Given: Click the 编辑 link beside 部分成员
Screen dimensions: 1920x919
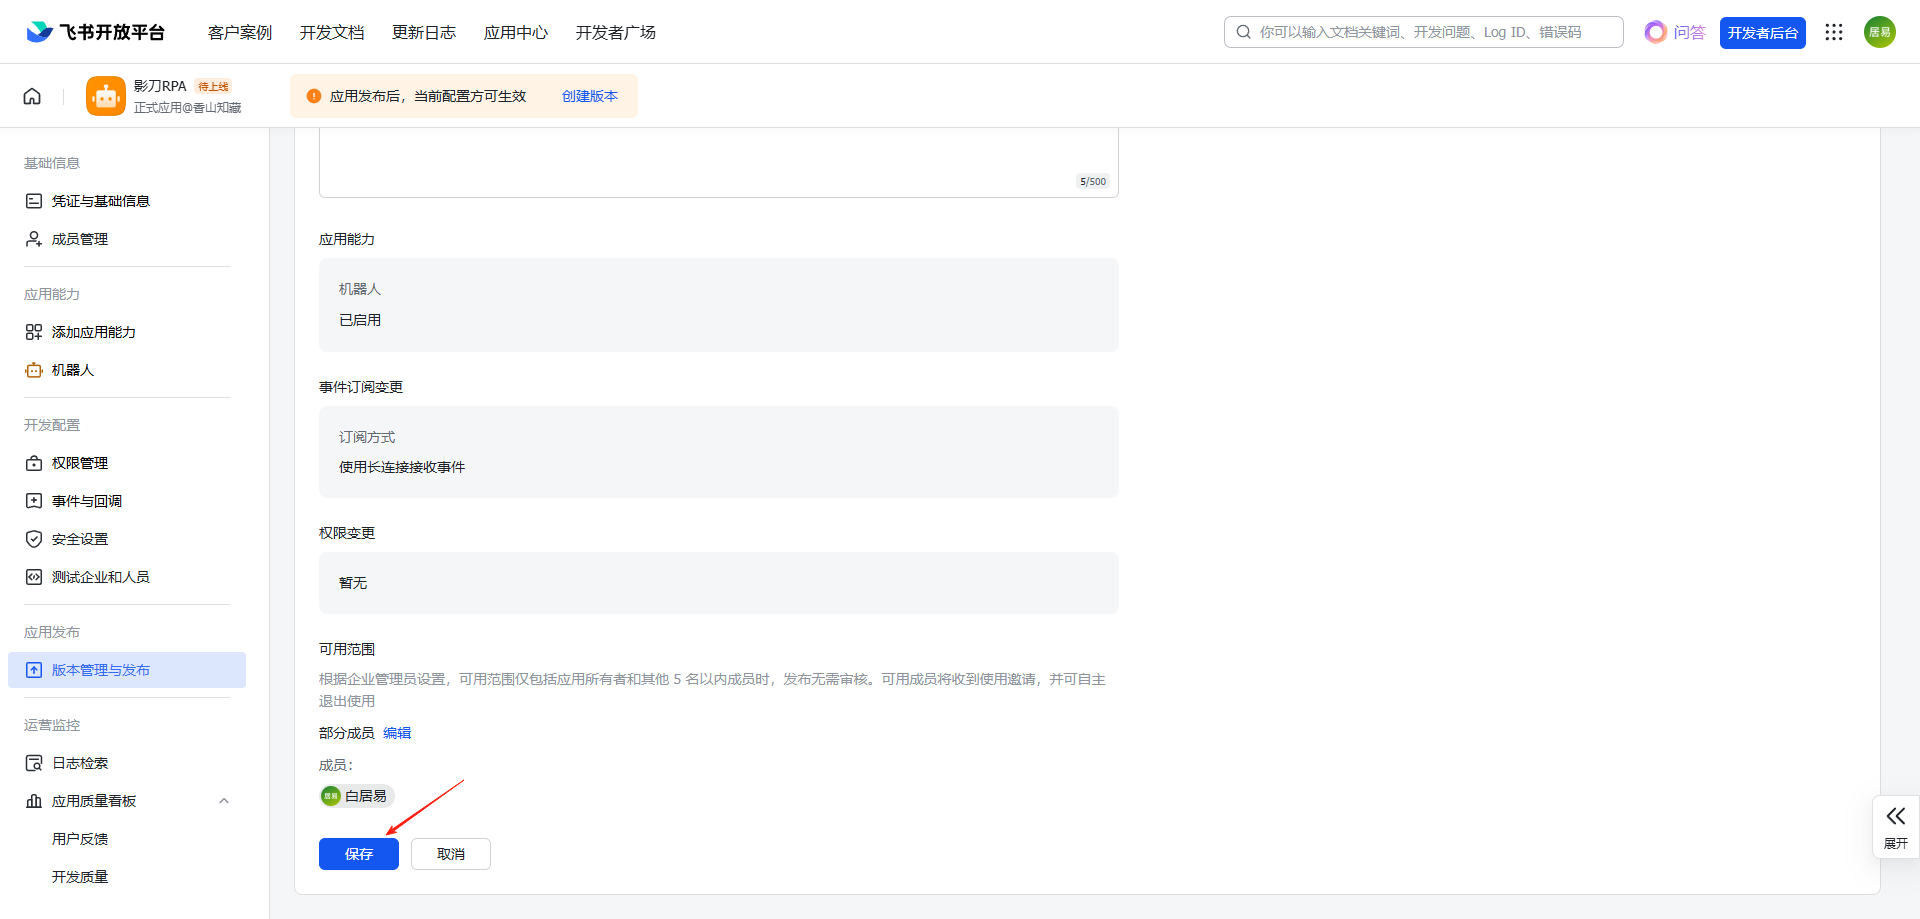Looking at the screenshot, I should point(397,733).
